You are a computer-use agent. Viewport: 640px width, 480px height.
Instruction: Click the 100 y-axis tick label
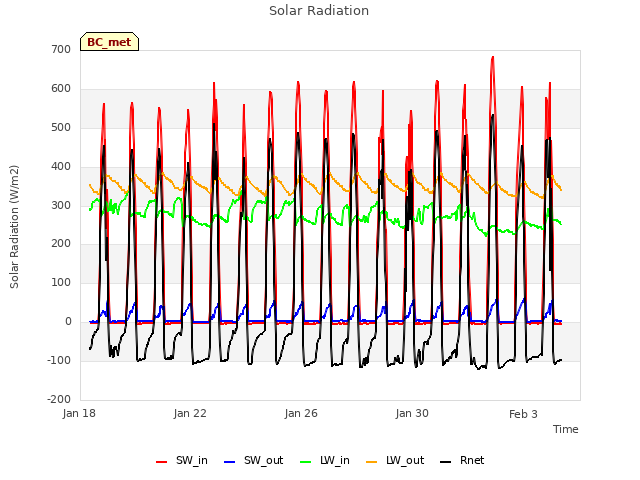coord(61,282)
